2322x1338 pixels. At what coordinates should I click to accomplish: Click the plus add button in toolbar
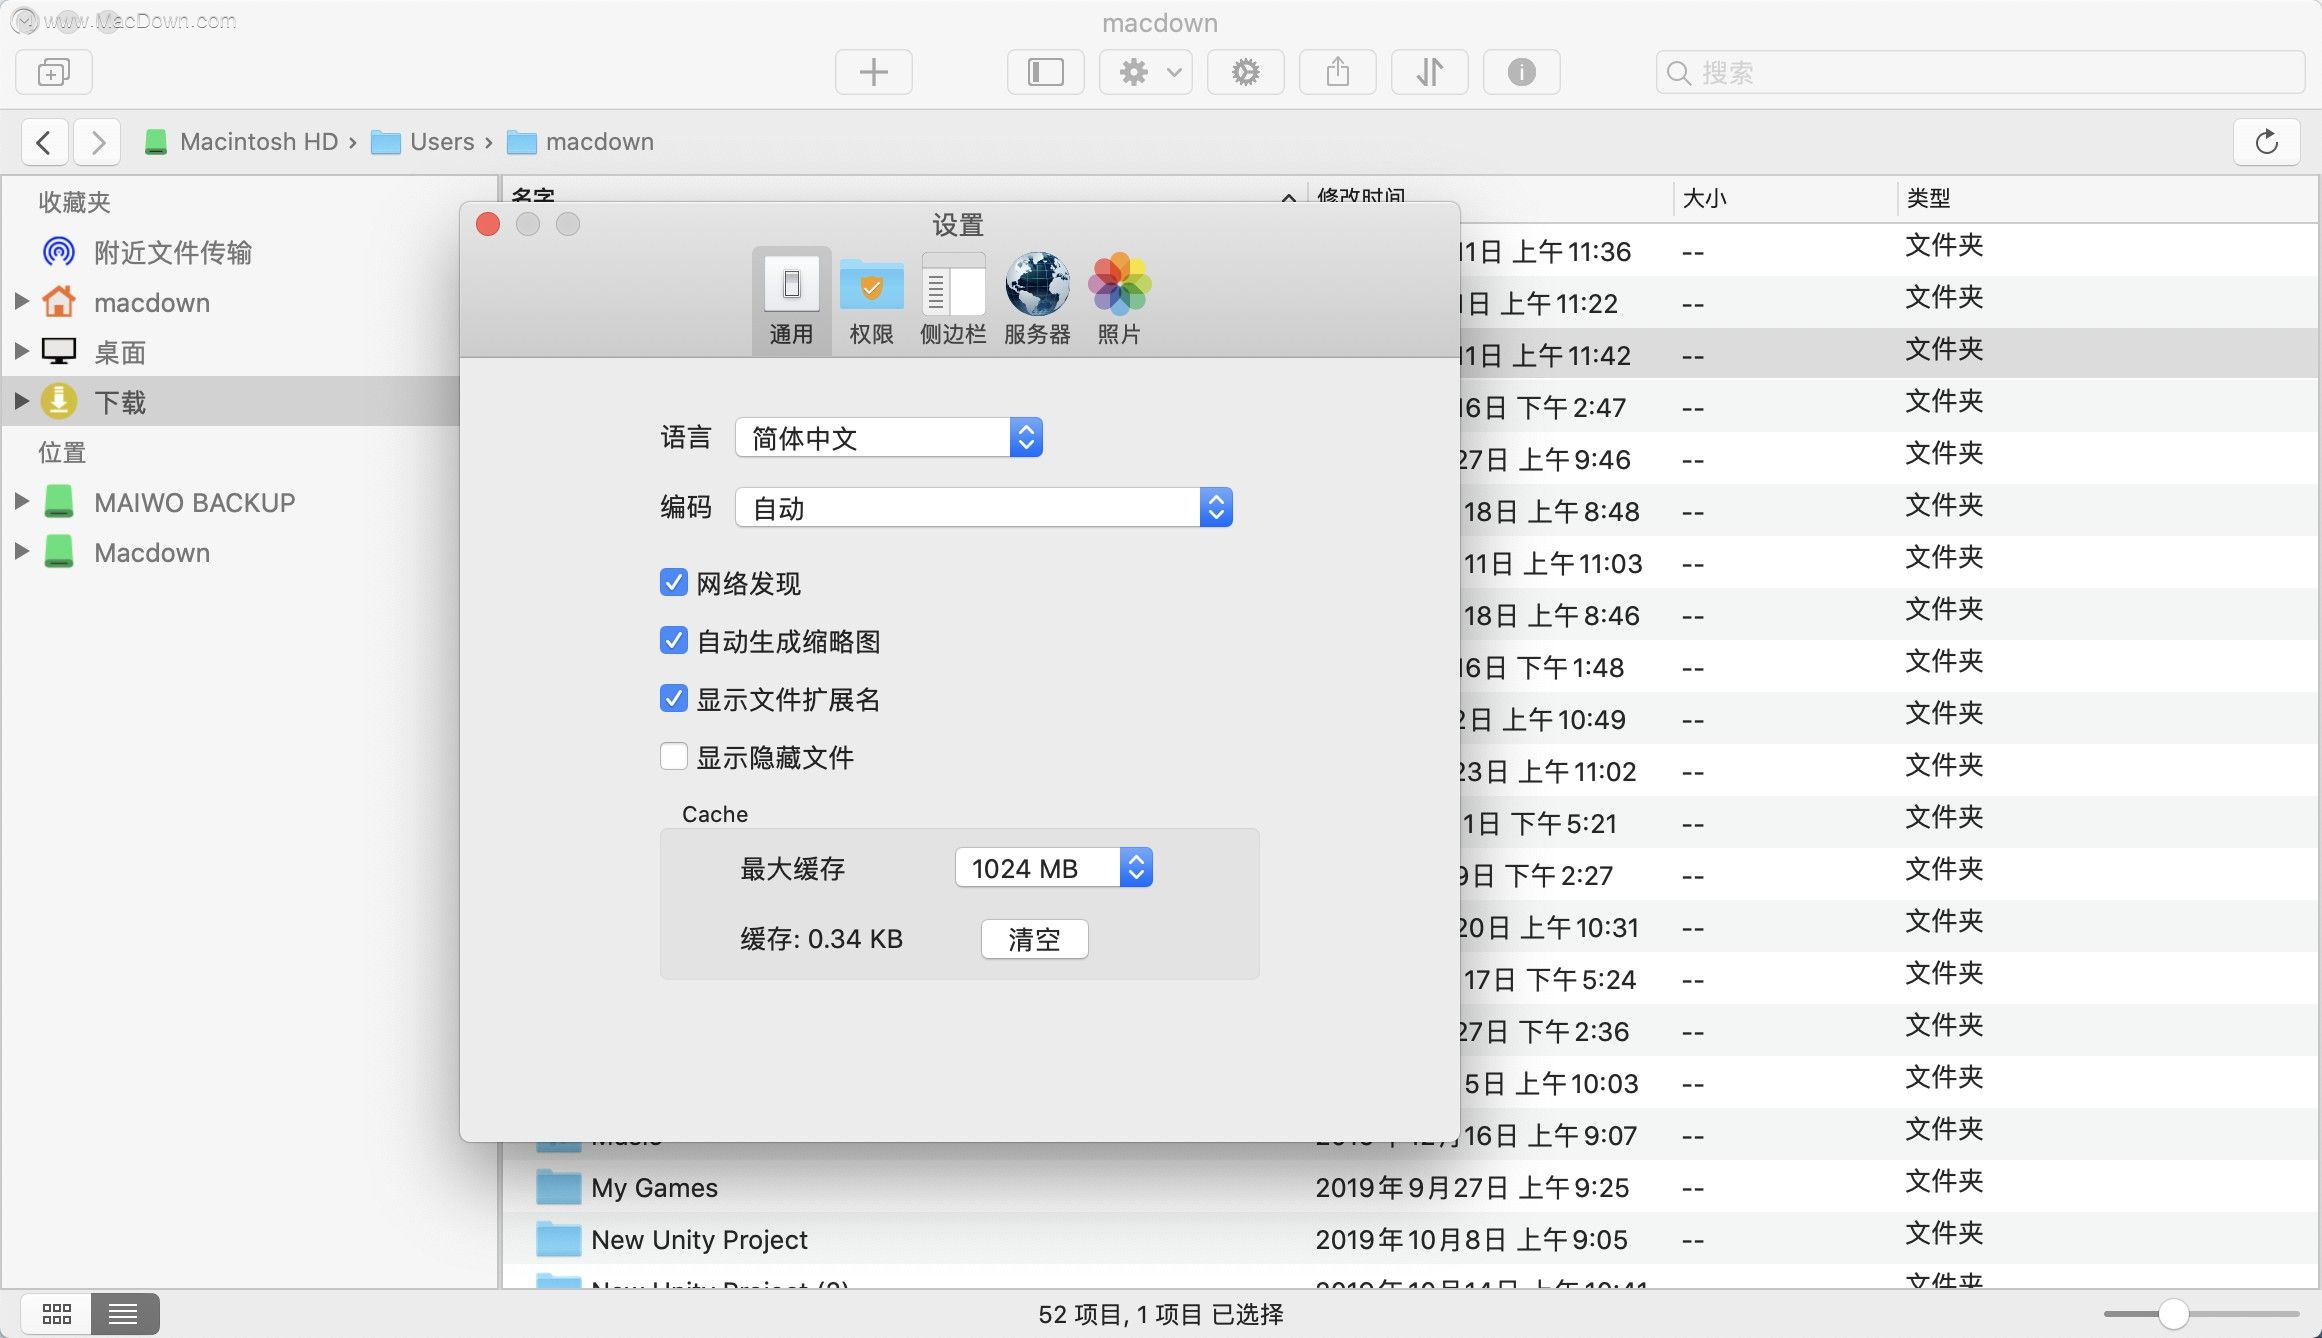pyautogui.click(x=873, y=72)
